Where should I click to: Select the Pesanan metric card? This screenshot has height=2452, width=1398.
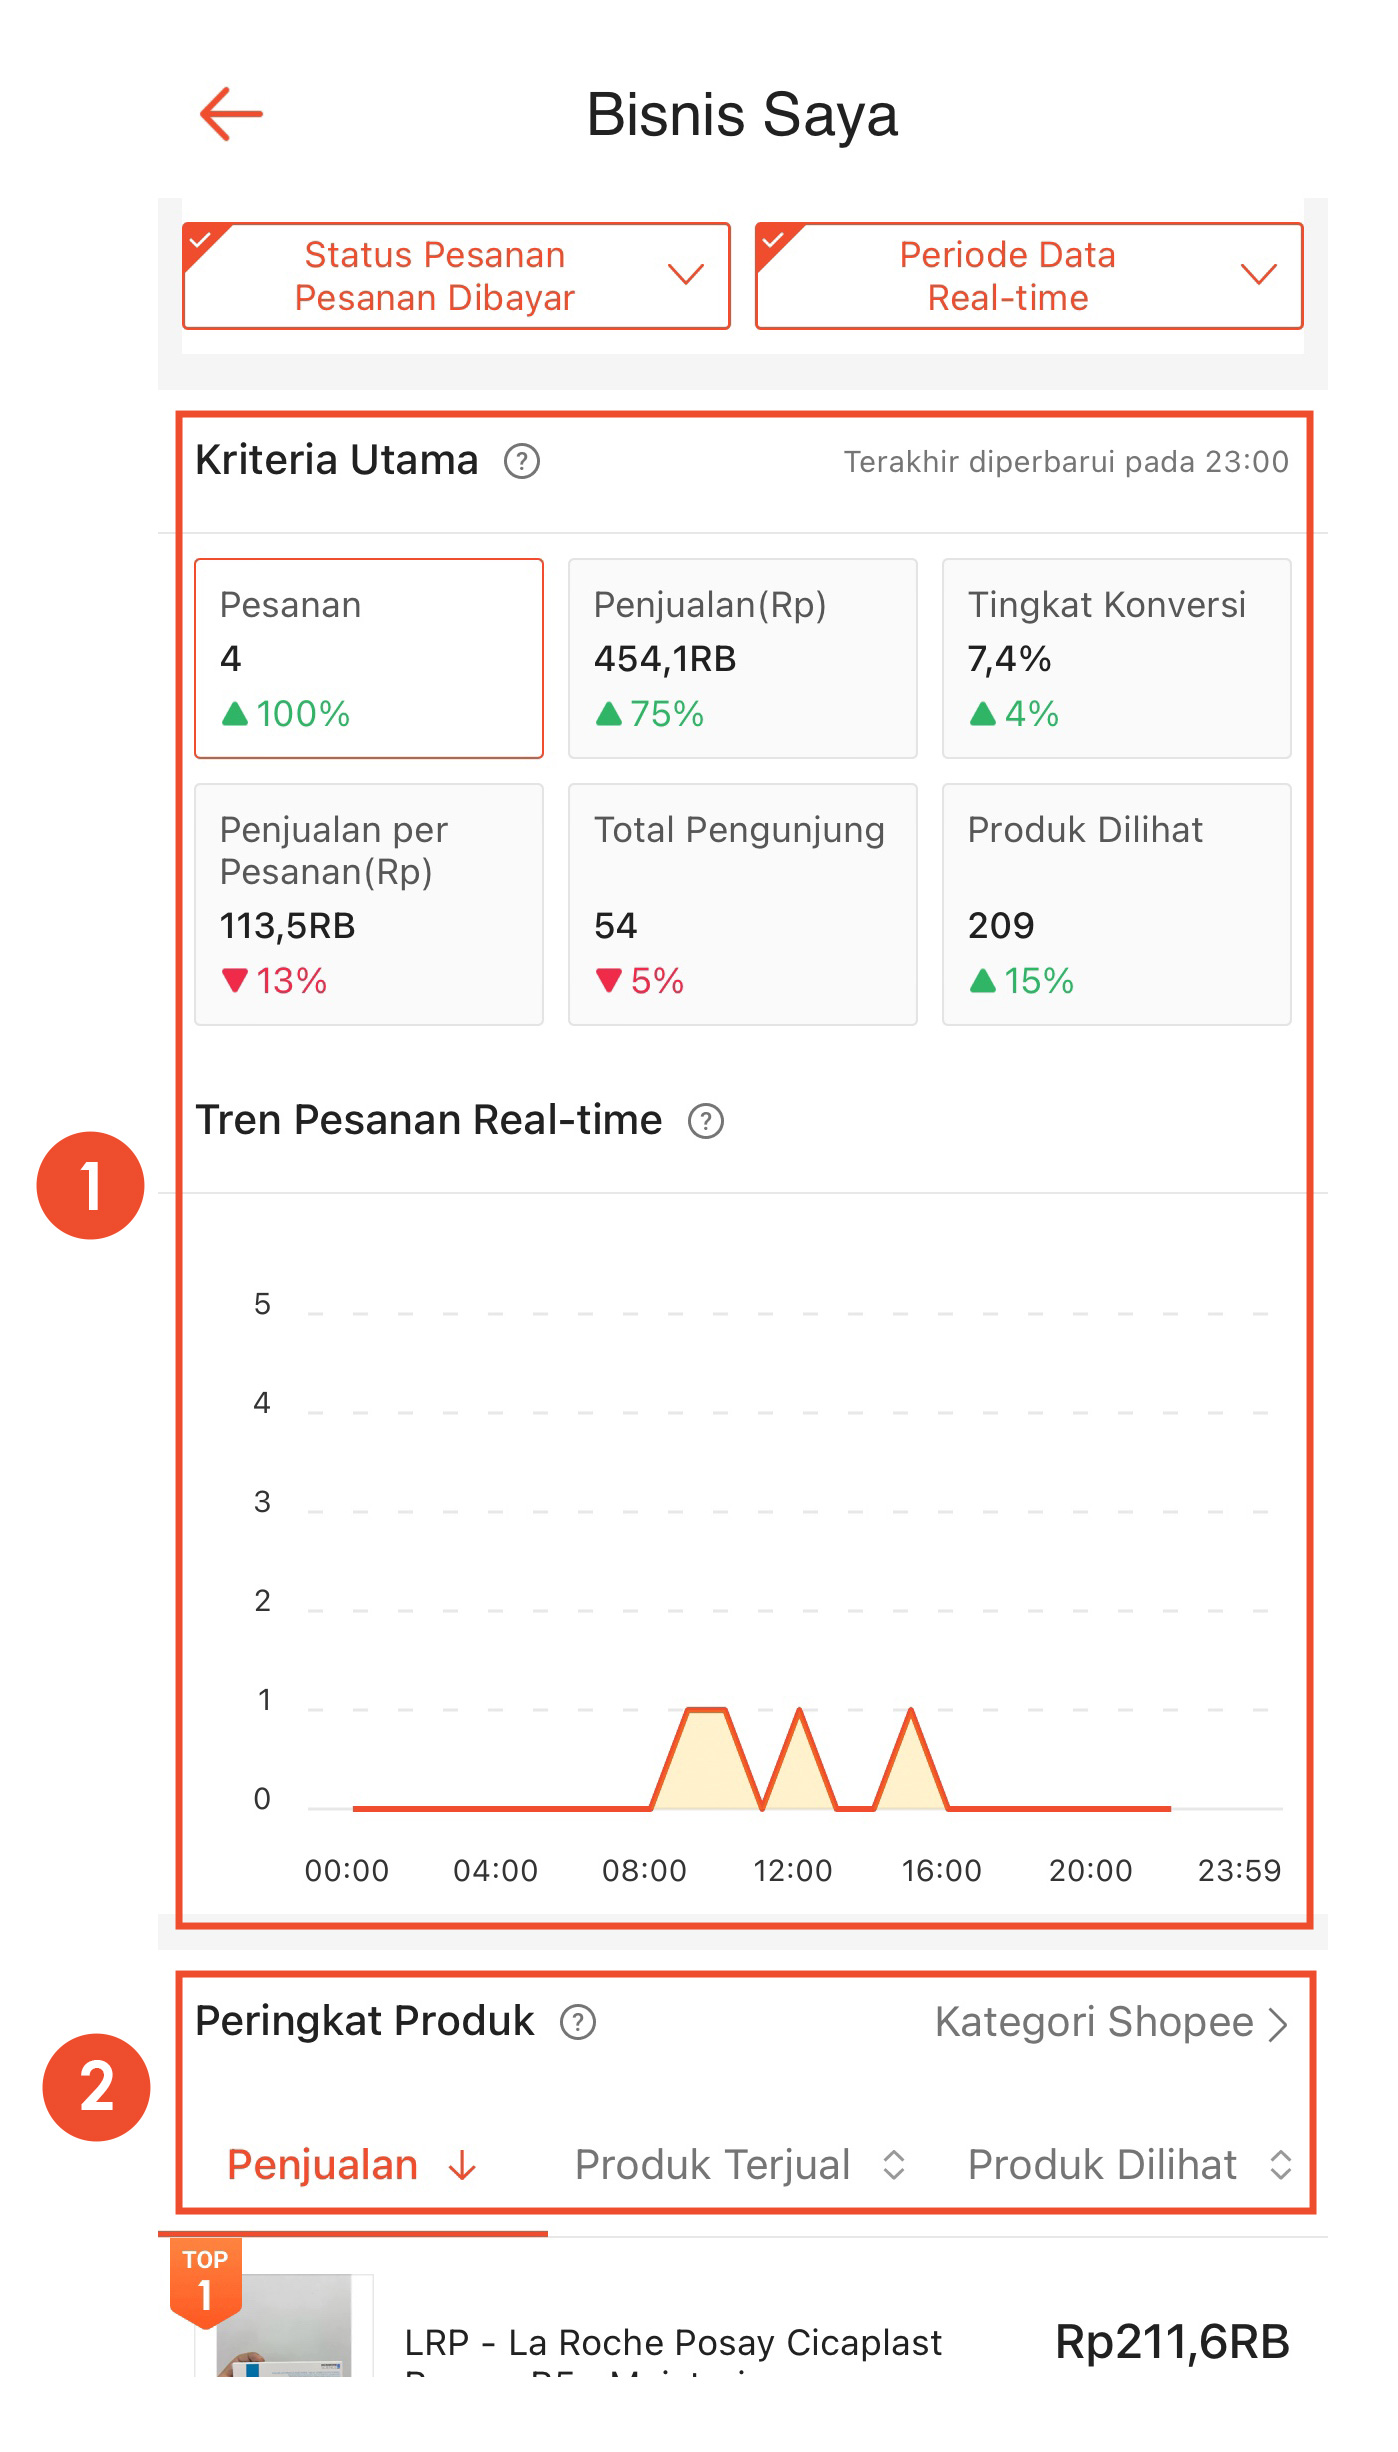pyautogui.click(x=369, y=658)
